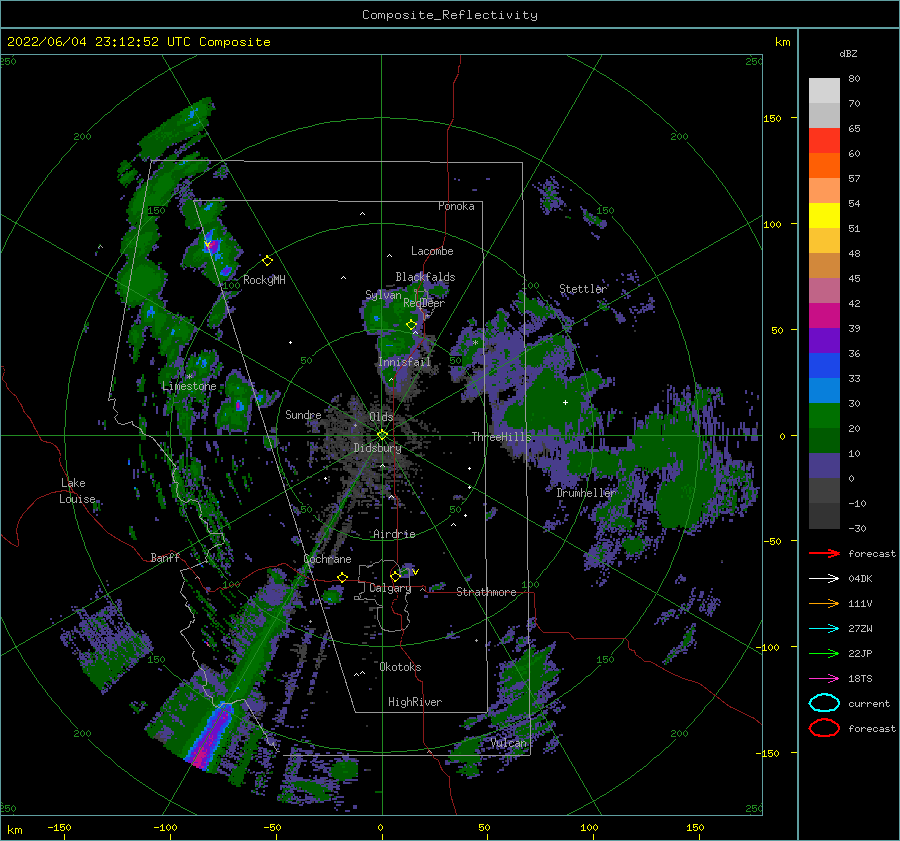The width and height of the screenshot is (900, 841).
Task: Click the magenta storm core west of RockyMH
Action: pyautogui.click(x=212, y=246)
